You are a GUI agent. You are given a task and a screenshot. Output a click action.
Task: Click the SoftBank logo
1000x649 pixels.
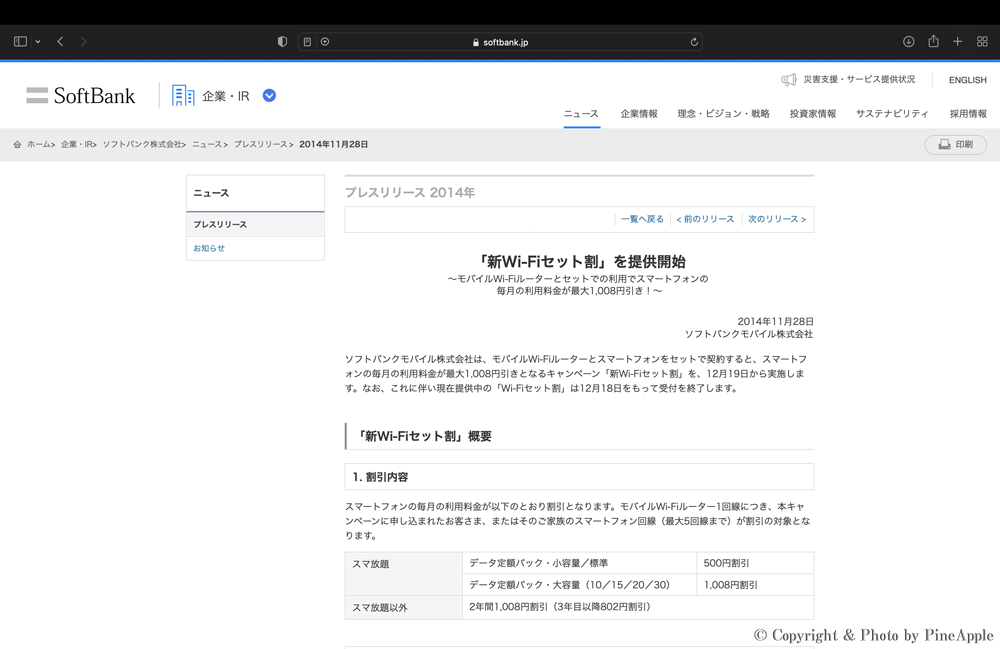click(x=81, y=96)
